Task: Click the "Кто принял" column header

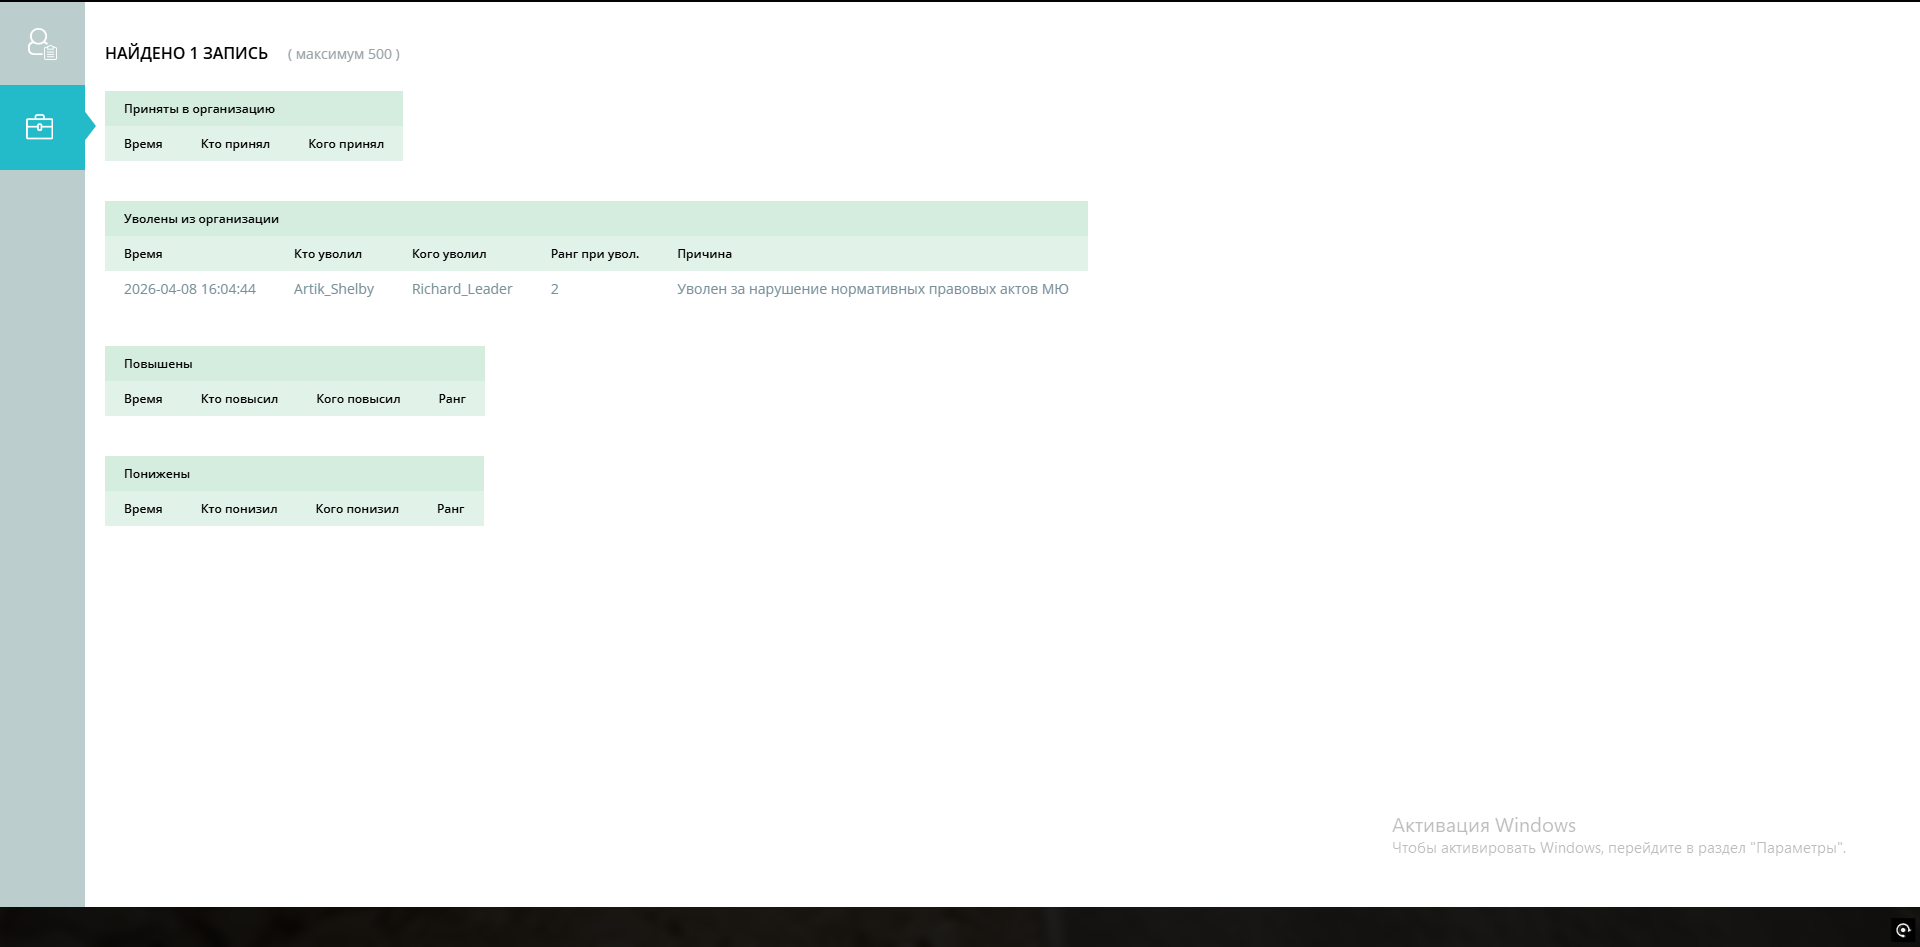Action: coord(235,144)
